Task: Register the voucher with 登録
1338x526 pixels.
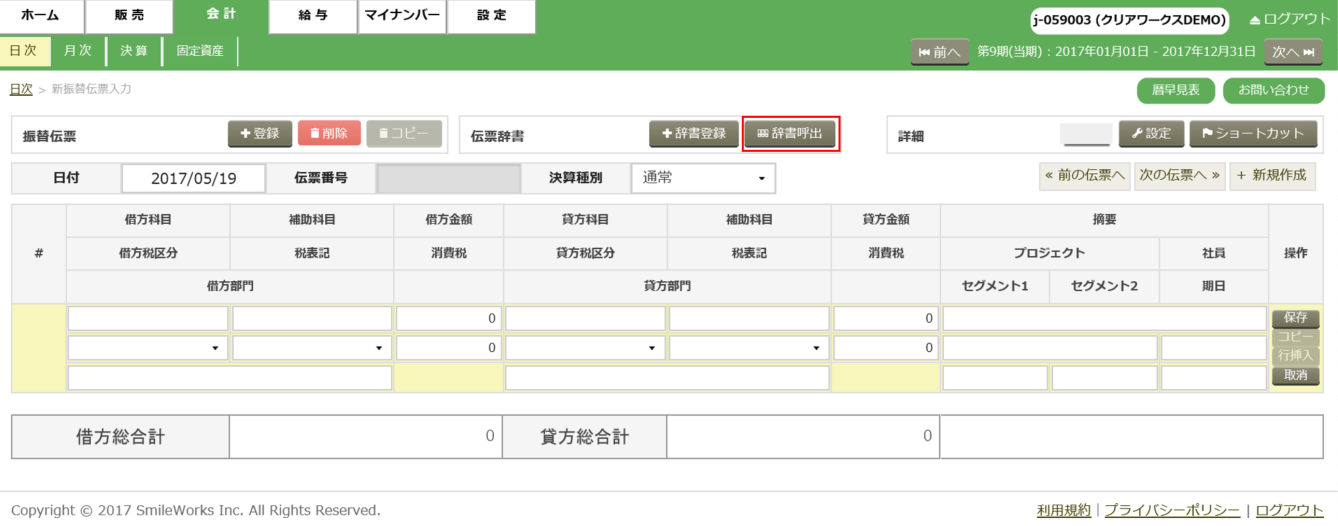Action: click(x=260, y=133)
